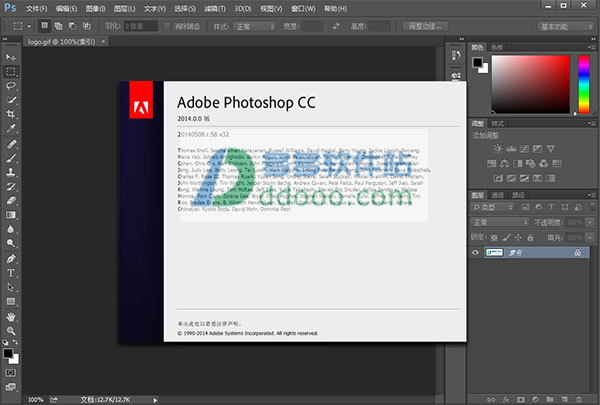Click the Refine Edge button
Viewport: 600px width, 405px height.
coord(425,26)
